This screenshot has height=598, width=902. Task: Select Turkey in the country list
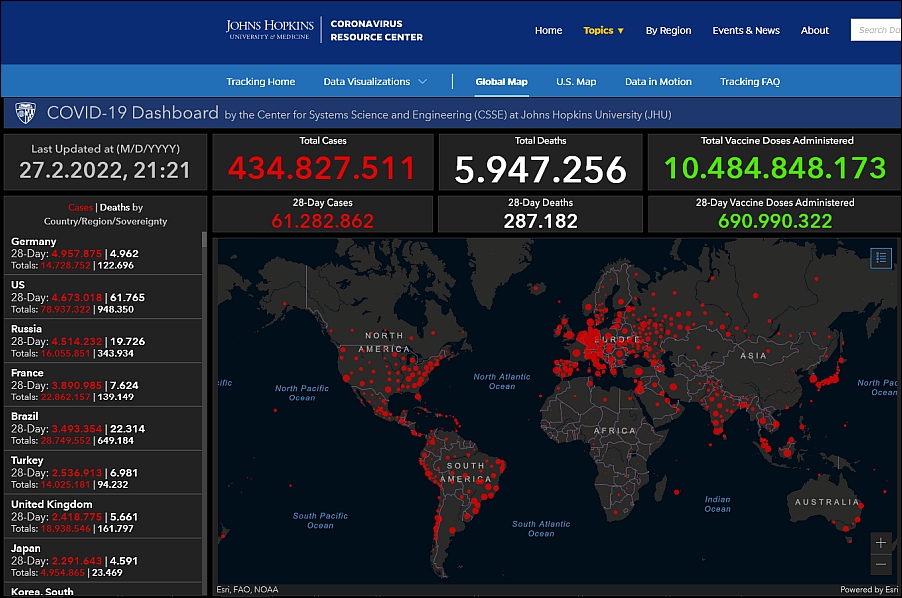click(x=103, y=473)
